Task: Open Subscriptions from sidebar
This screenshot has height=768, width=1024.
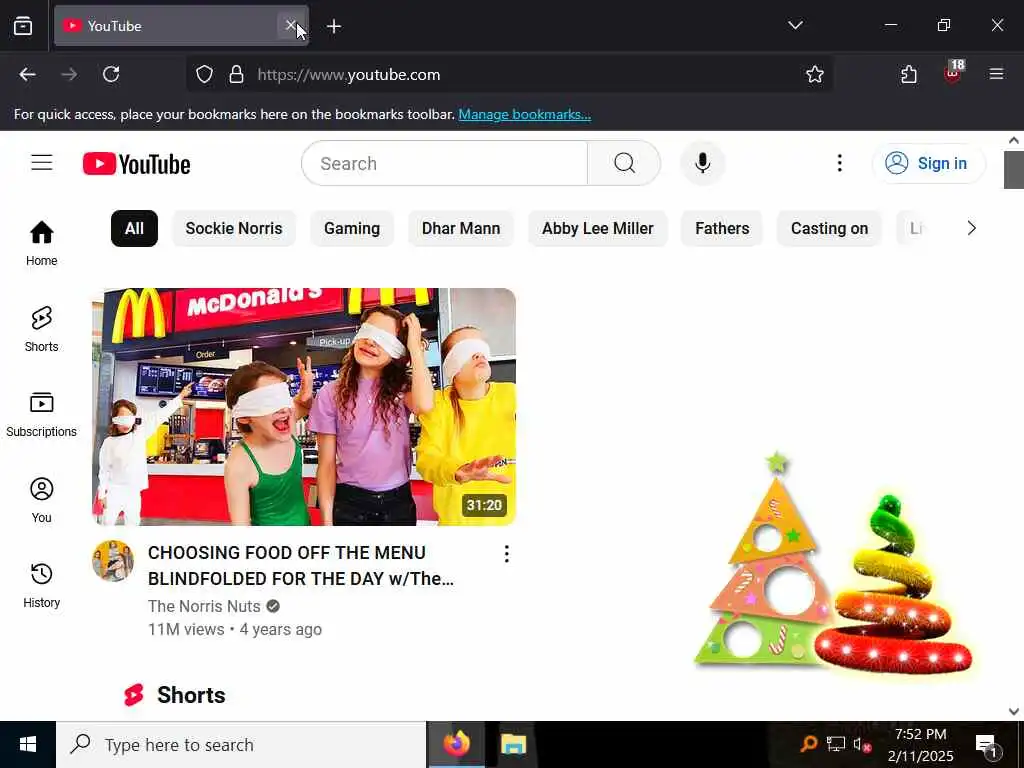Action: tap(42, 415)
